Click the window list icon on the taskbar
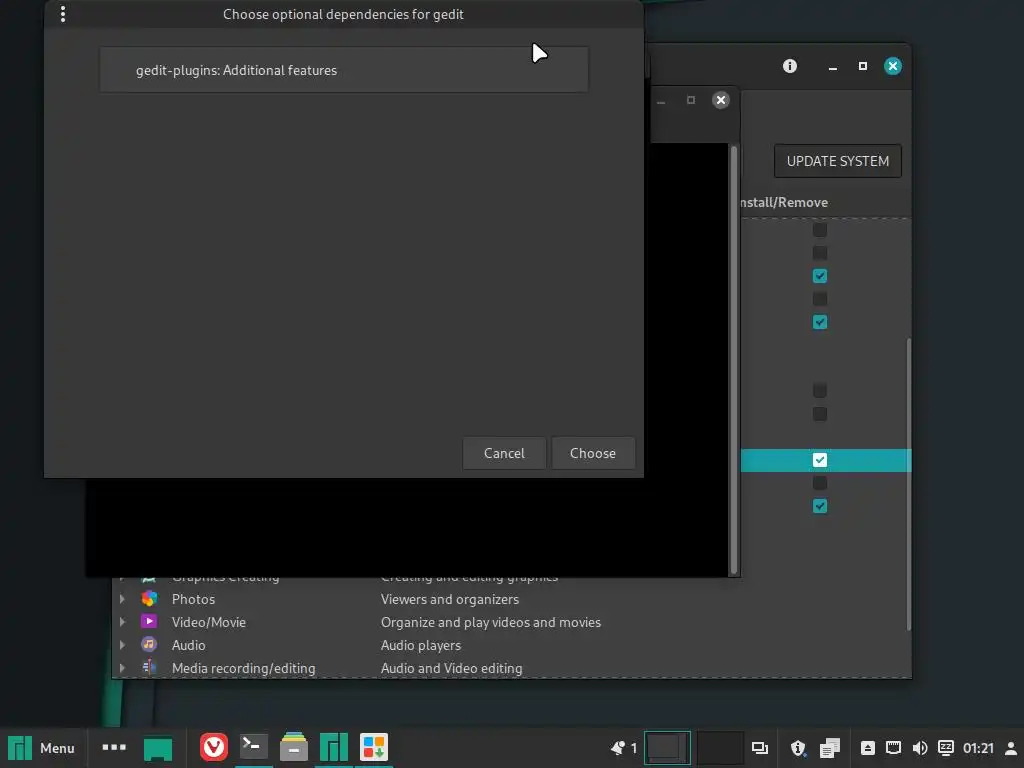The width and height of the screenshot is (1024, 768). tap(760, 748)
